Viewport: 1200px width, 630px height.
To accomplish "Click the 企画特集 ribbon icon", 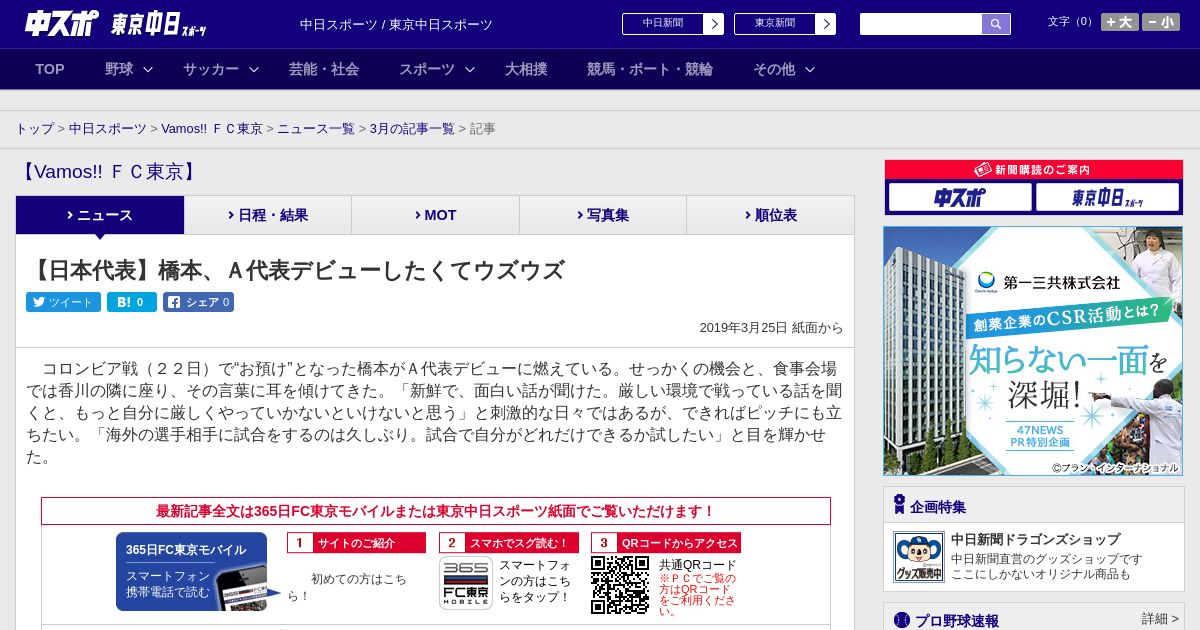I will pos(900,505).
